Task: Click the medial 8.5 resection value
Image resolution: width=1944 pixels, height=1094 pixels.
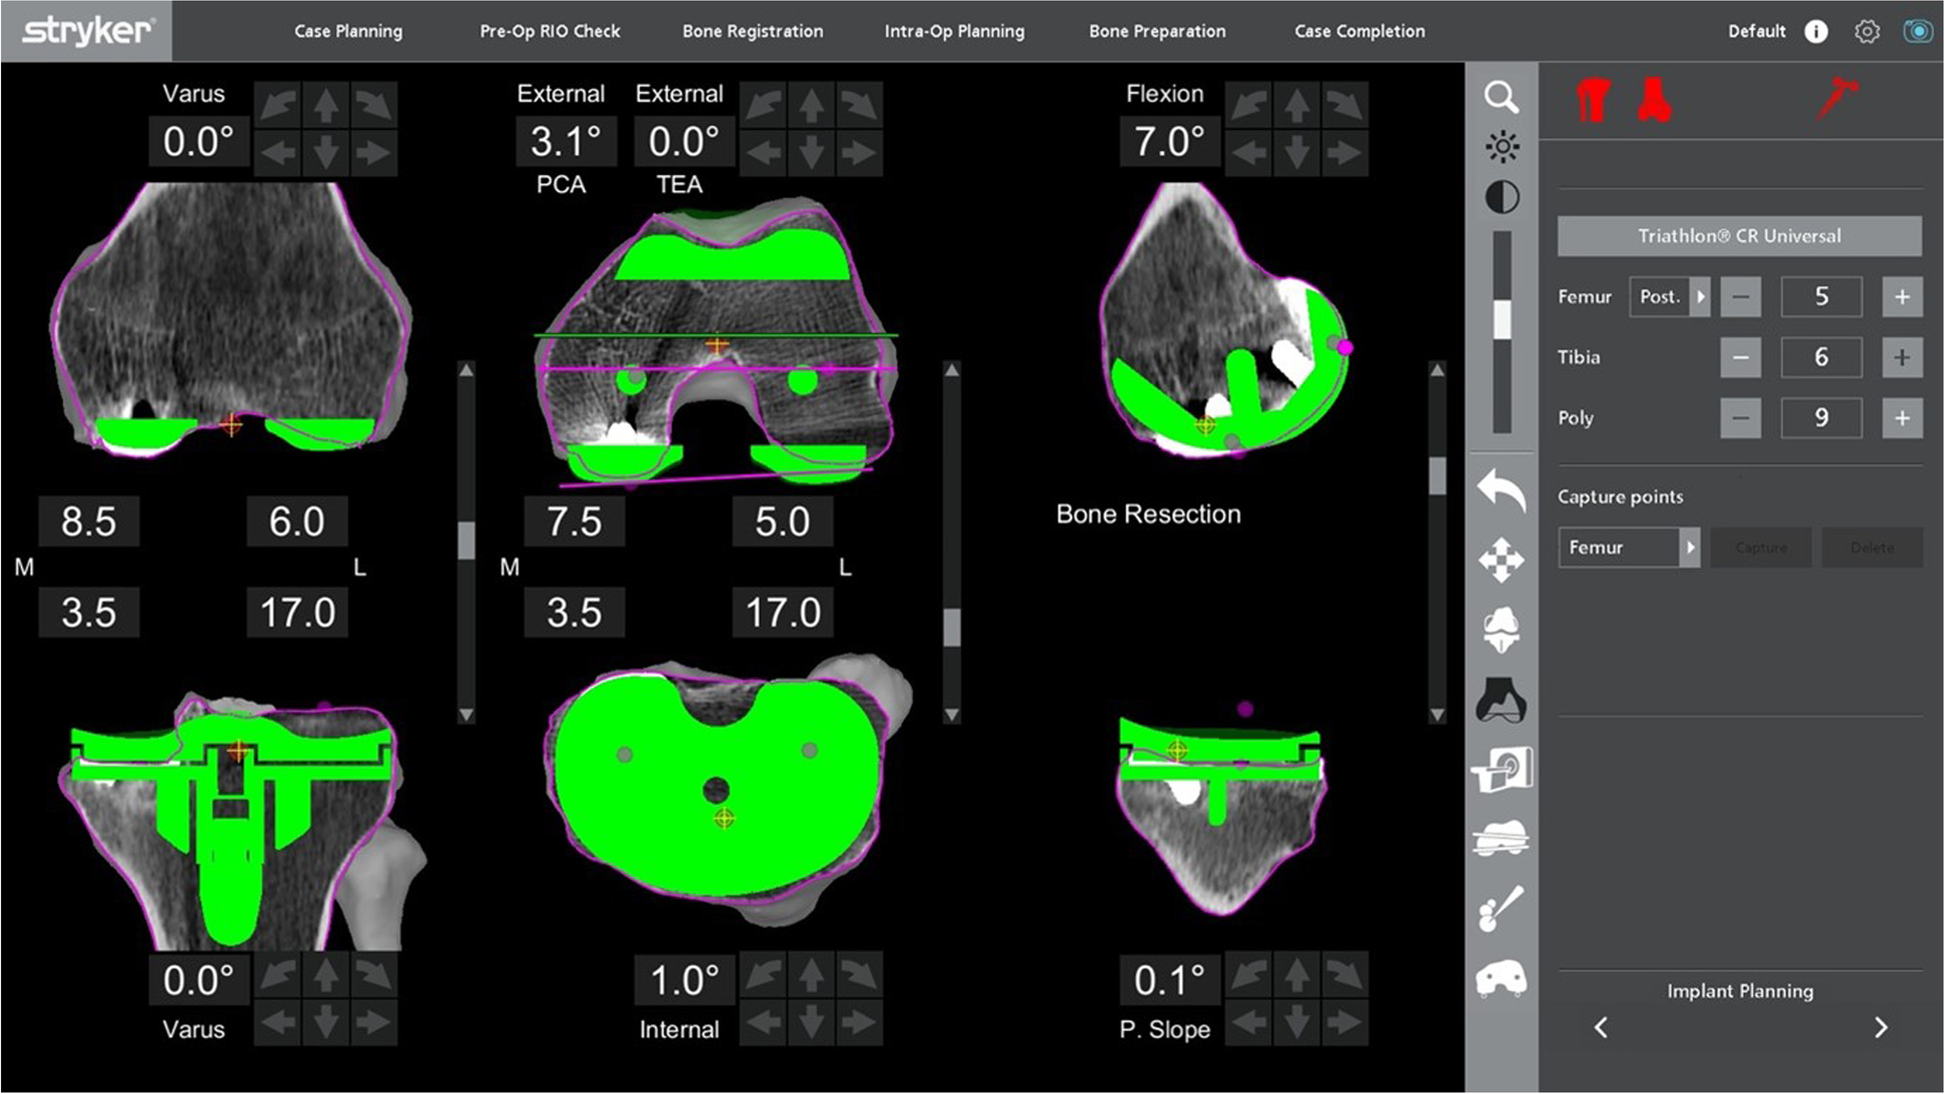Action: pyautogui.click(x=89, y=521)
